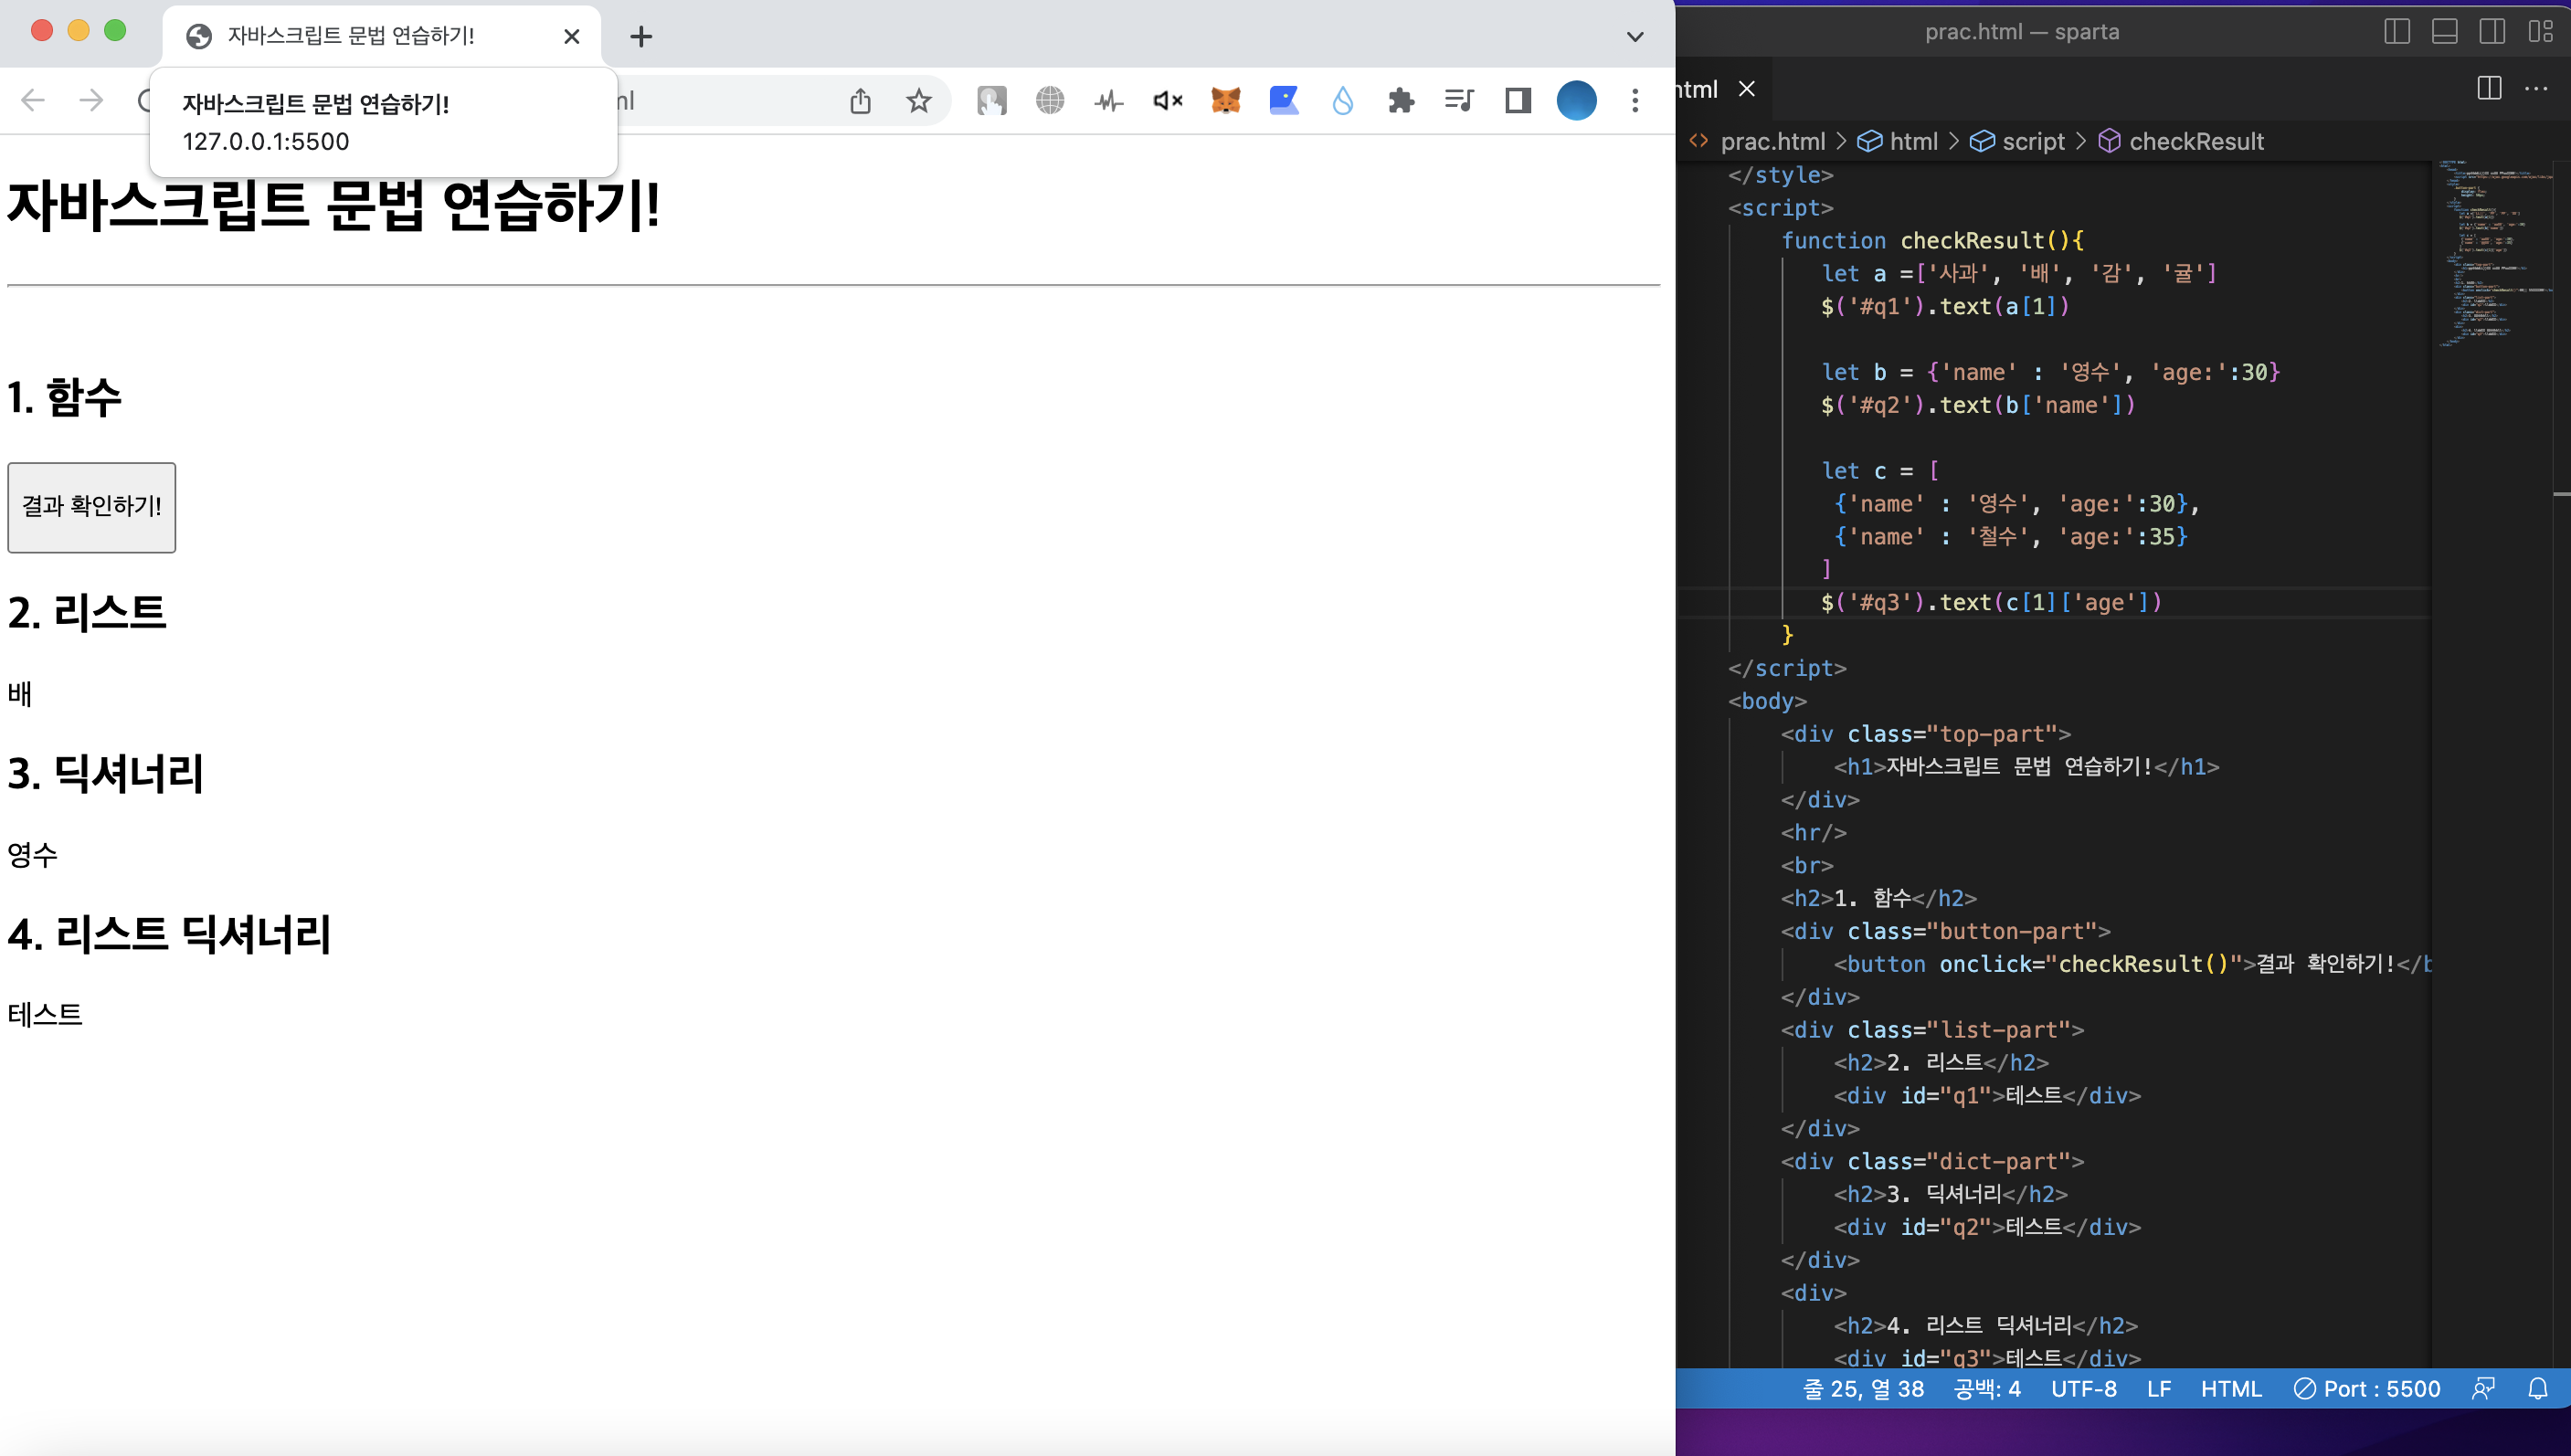The height and width of the screenshot is (1456, 2571).
Task: Change indentation via 공백: 4
Action: coord(1987,1389)
